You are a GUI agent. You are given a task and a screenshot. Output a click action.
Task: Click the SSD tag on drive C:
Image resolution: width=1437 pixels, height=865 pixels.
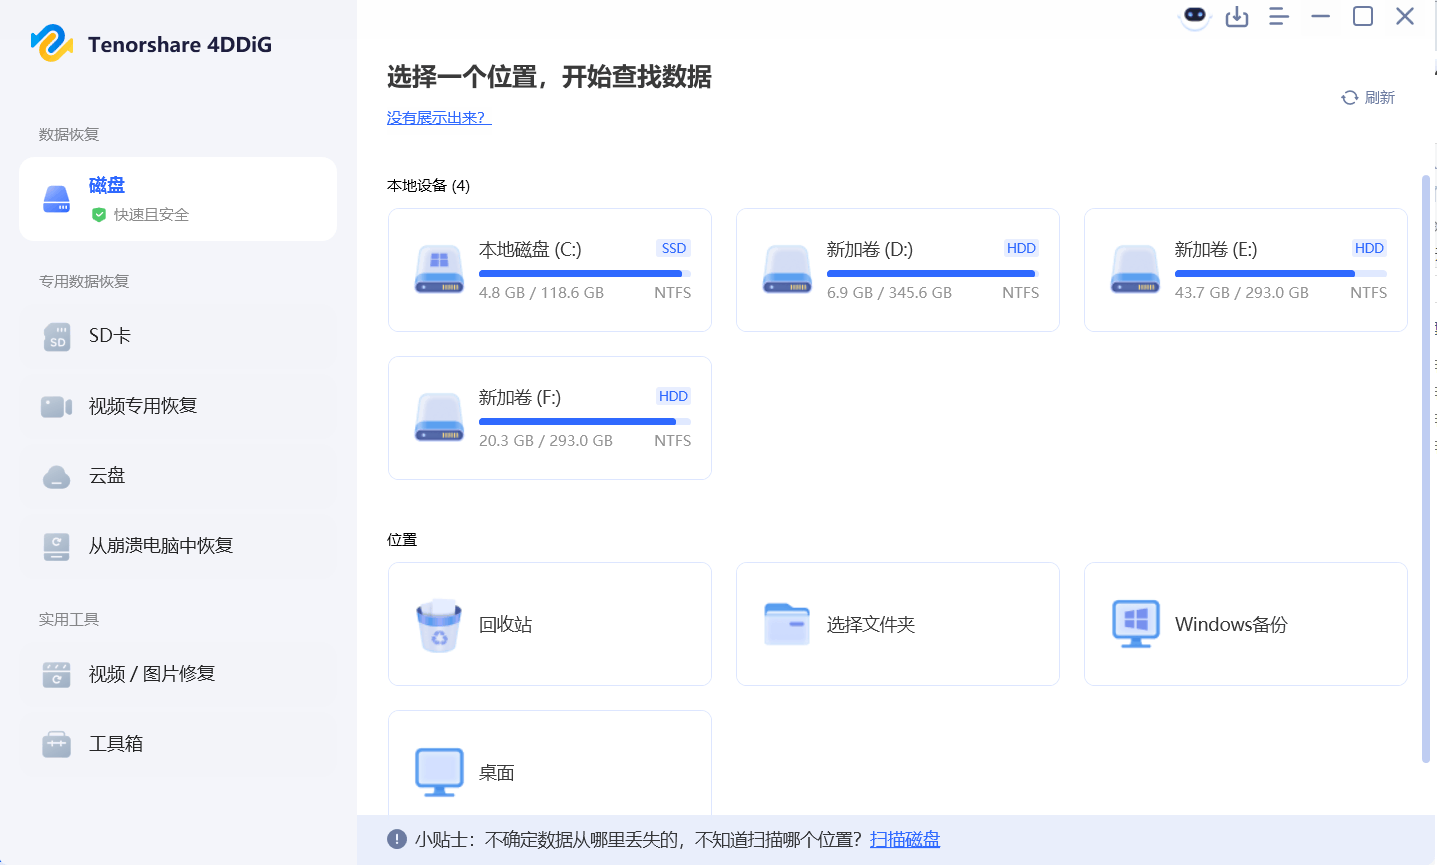tap(674, 248)
